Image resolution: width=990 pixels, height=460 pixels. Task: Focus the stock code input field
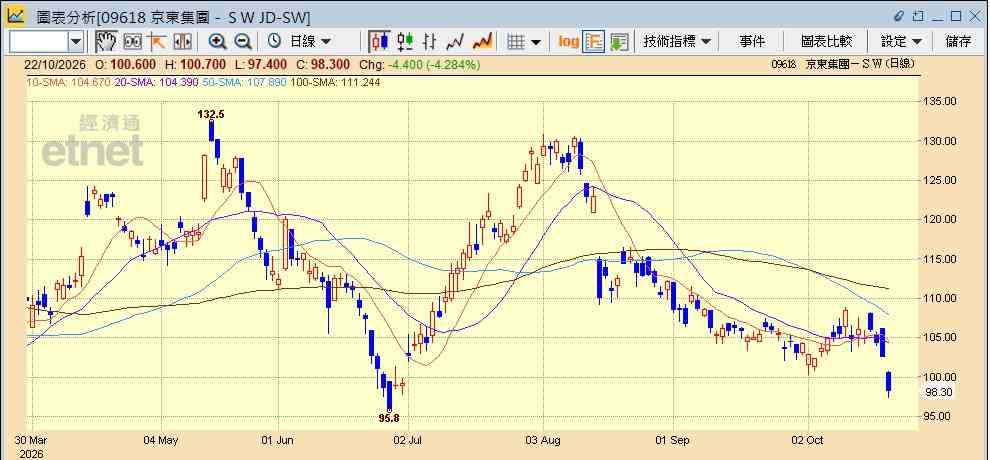point(39,42)
